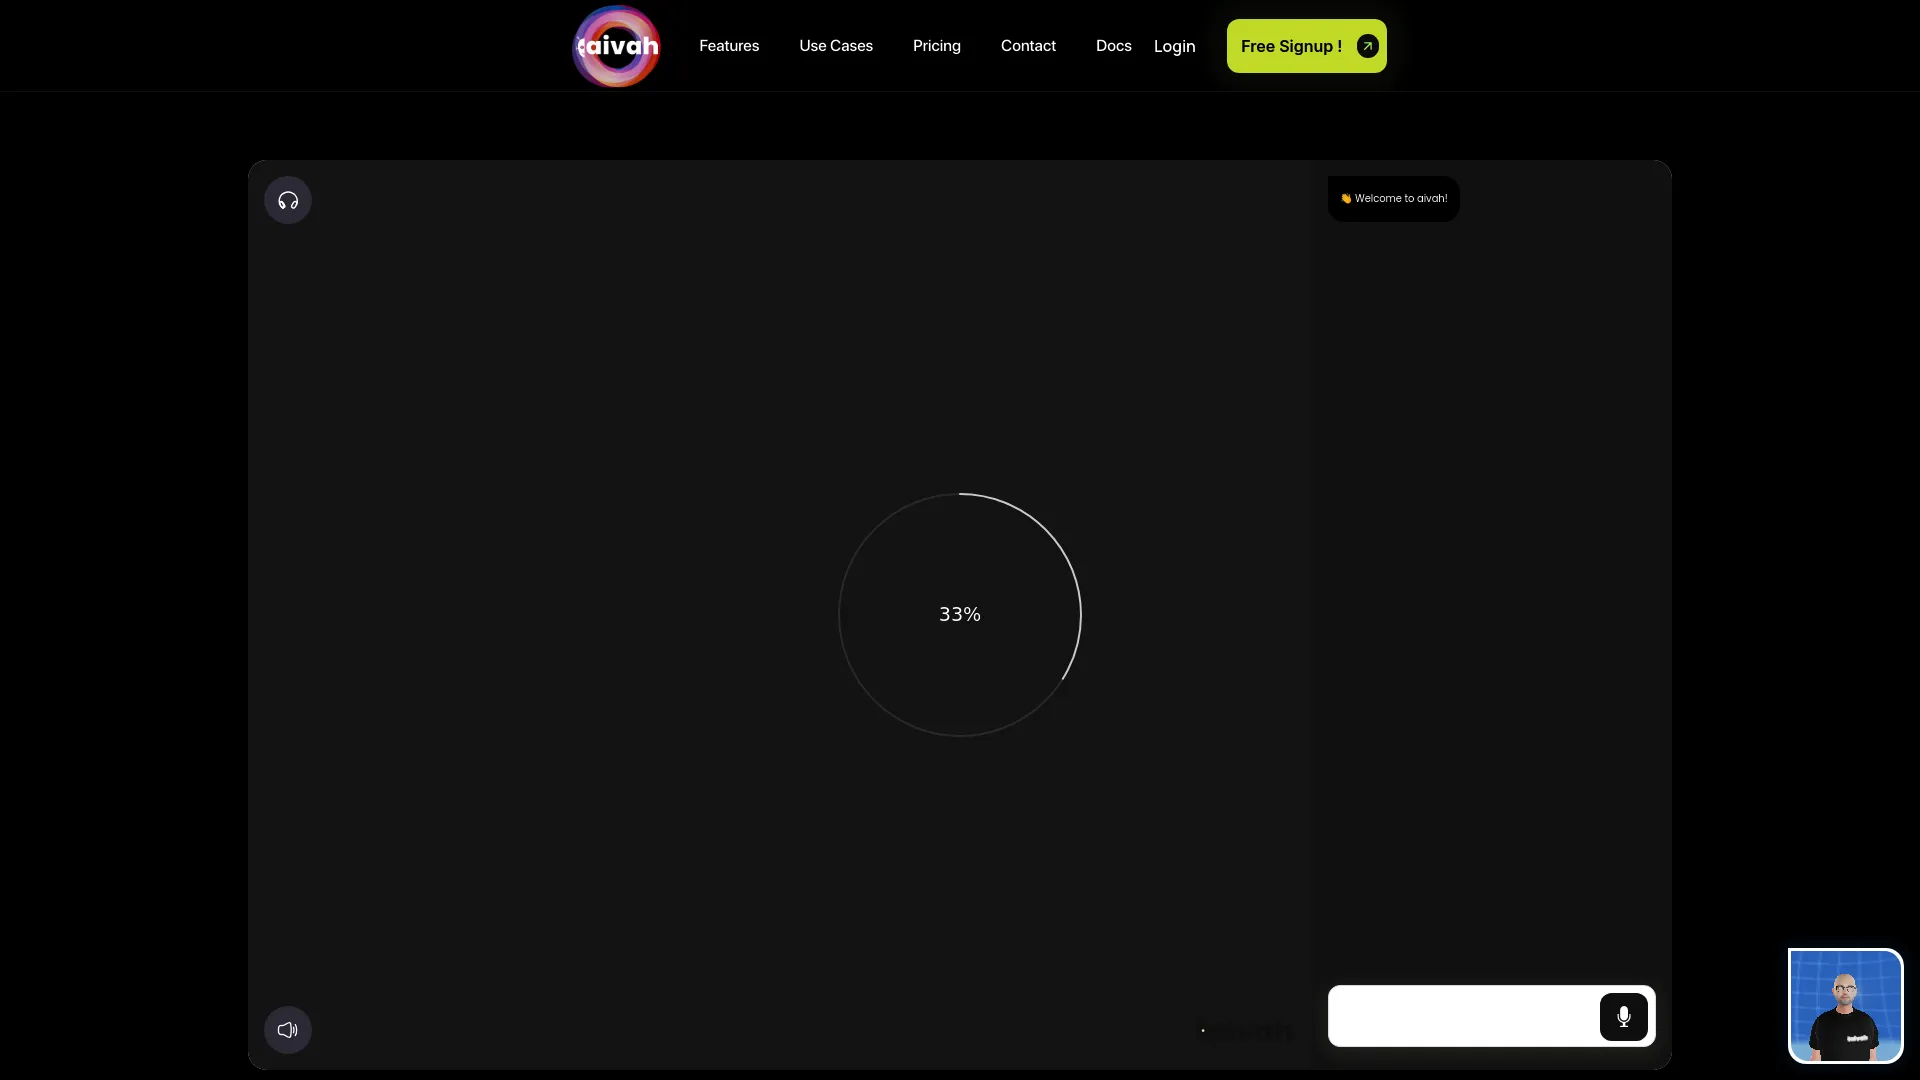Go to Use Cases page

836,46
